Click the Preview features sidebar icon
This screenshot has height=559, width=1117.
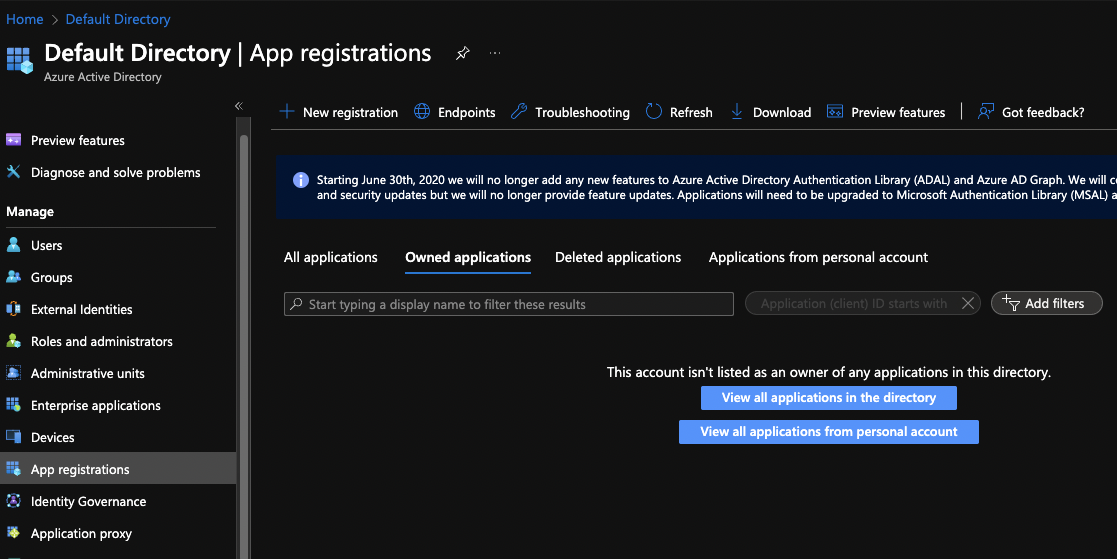(x=14, y=140)
